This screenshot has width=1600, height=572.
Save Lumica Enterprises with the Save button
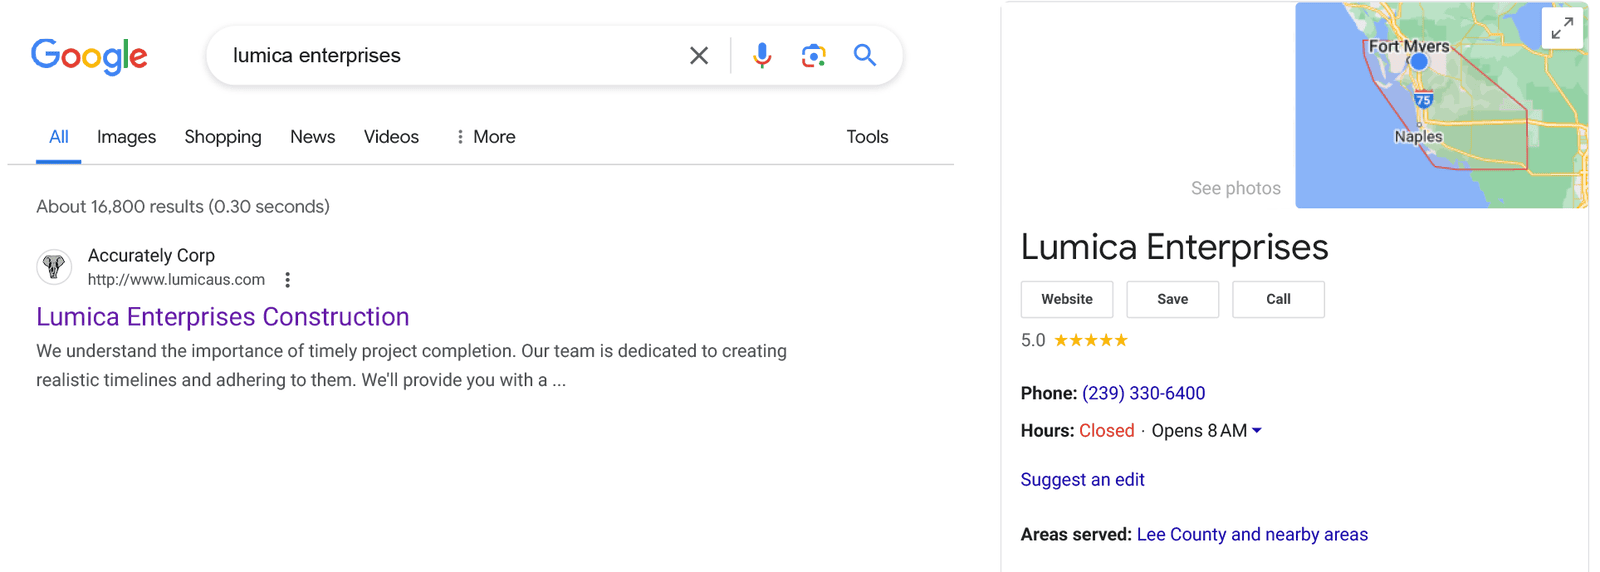coord(1173,299)
